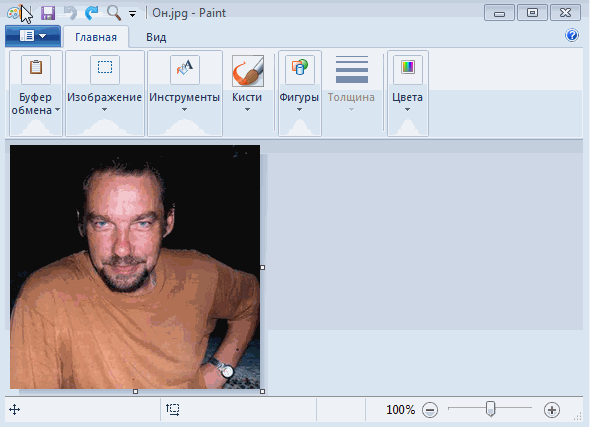Open the blue Paint file menu button
590x427 pixels.
(33, 36)
